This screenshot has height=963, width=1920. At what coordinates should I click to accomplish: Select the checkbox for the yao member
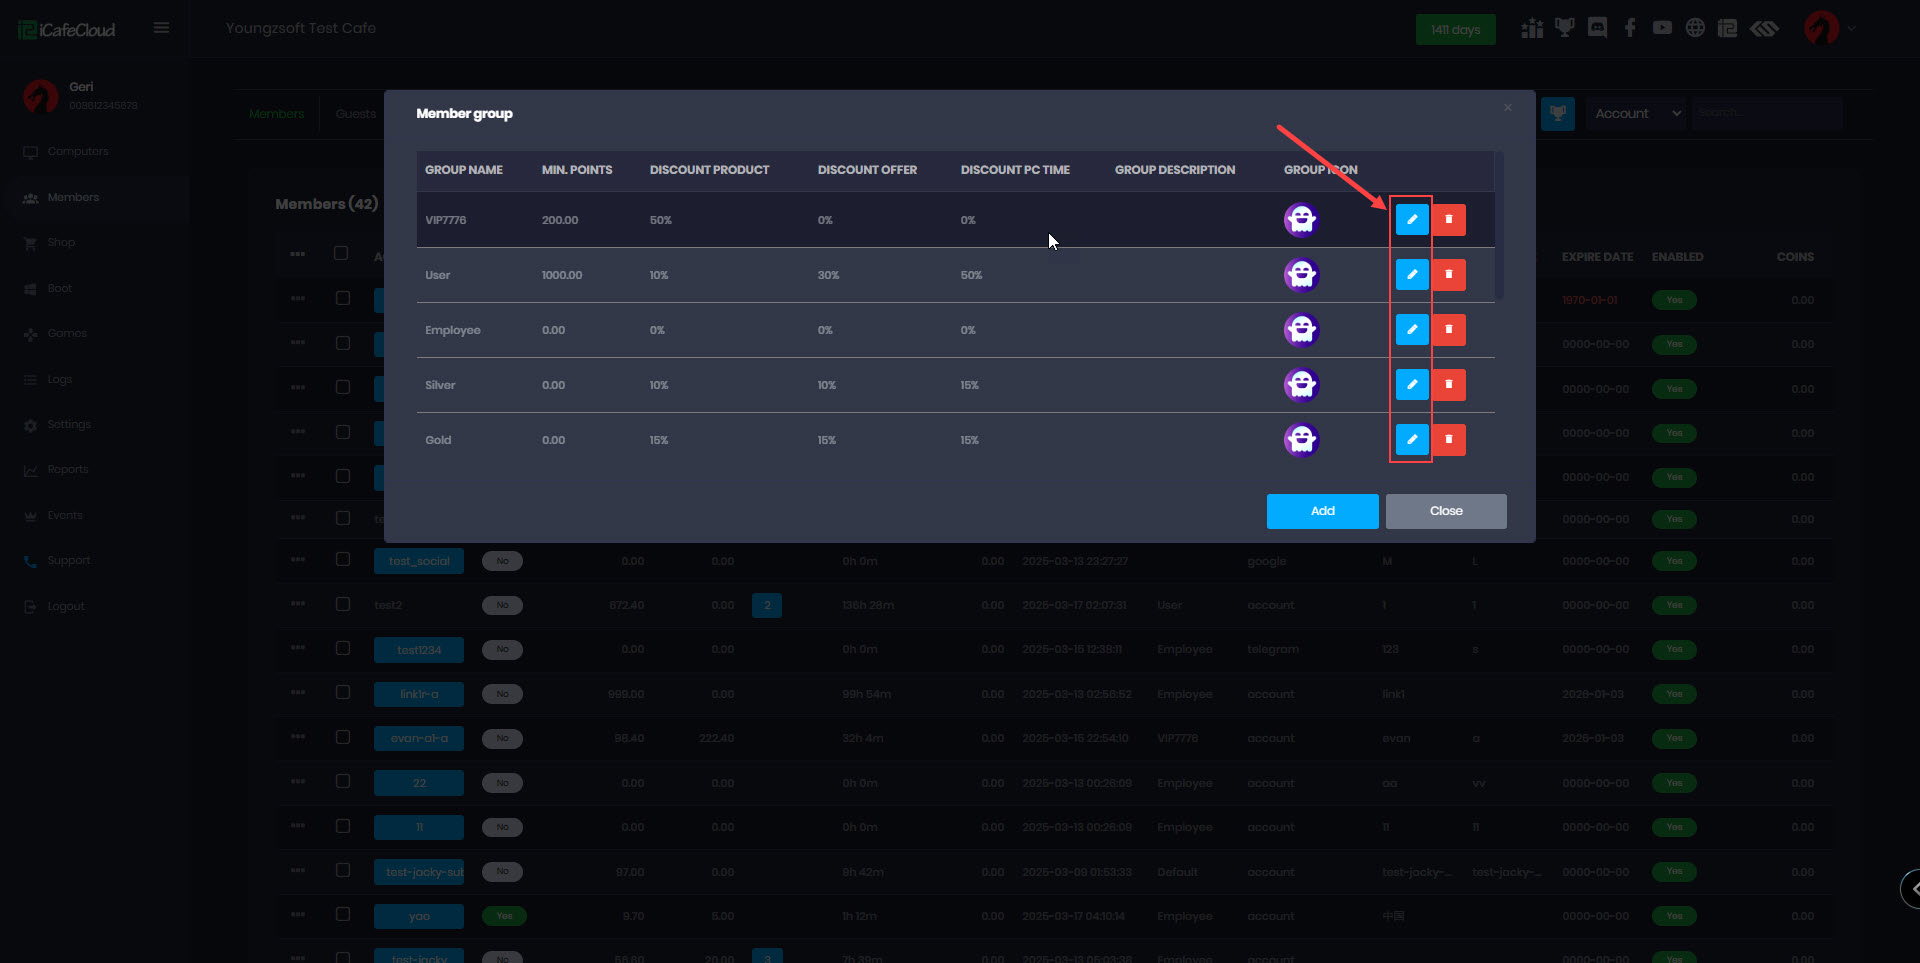pos(343,915)
